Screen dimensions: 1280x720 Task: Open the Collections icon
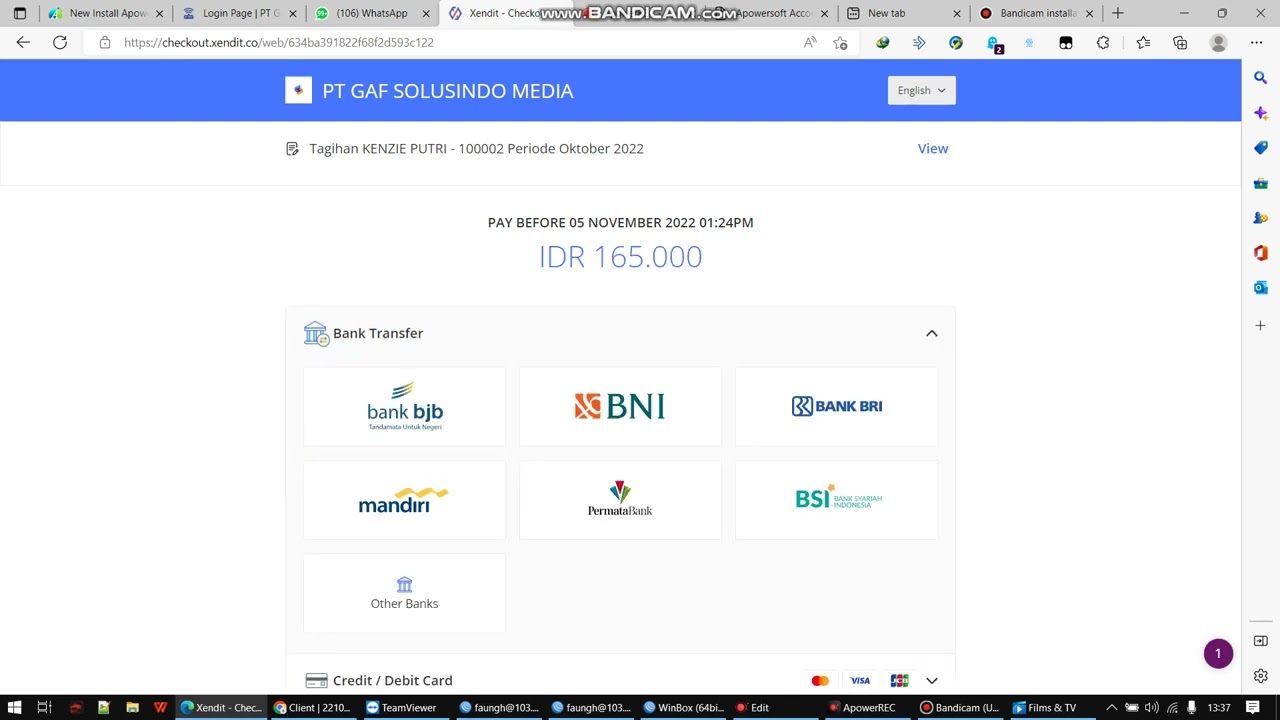click(x=1180, y=42)
